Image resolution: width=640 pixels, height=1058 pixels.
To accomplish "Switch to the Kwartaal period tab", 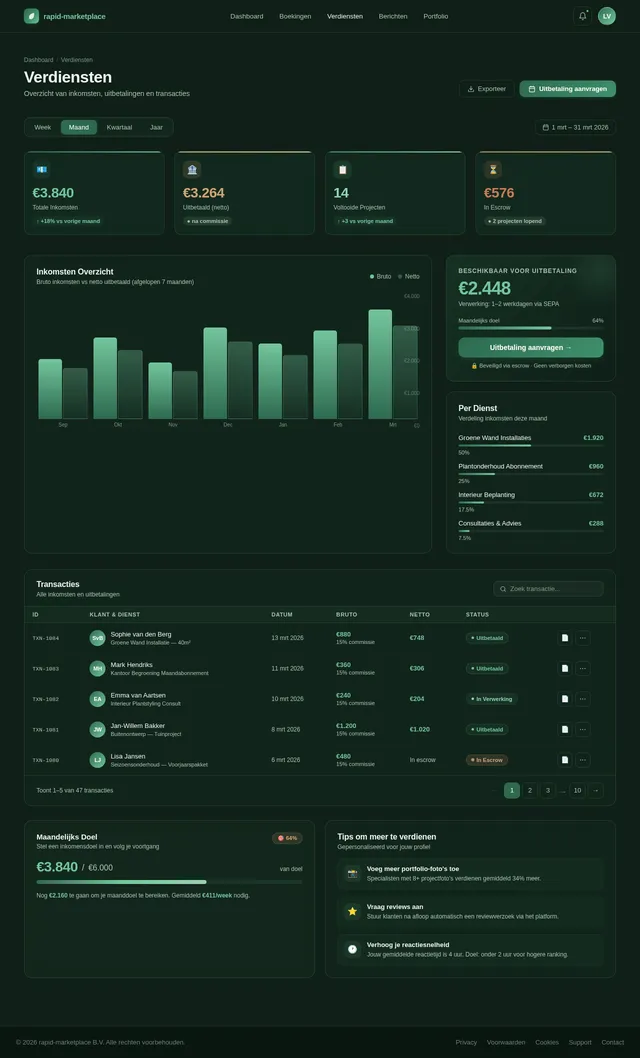I will tap(119, 127).
